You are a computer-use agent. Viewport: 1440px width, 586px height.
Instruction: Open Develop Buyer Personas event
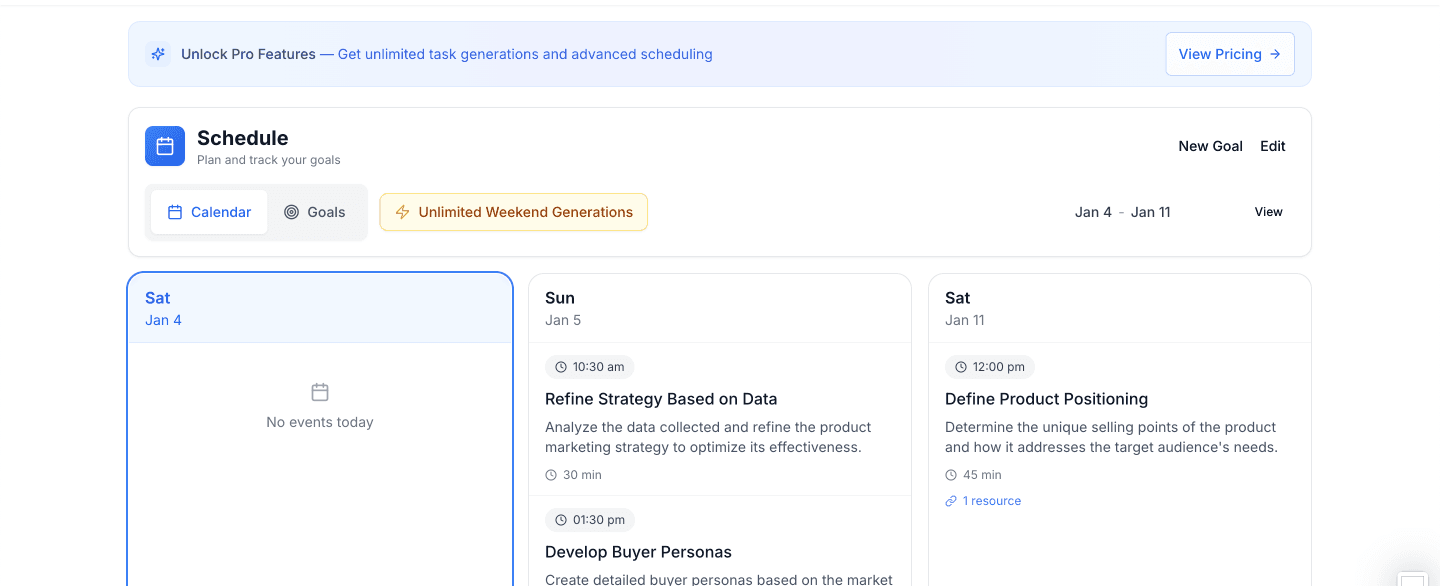click(638, 552)
